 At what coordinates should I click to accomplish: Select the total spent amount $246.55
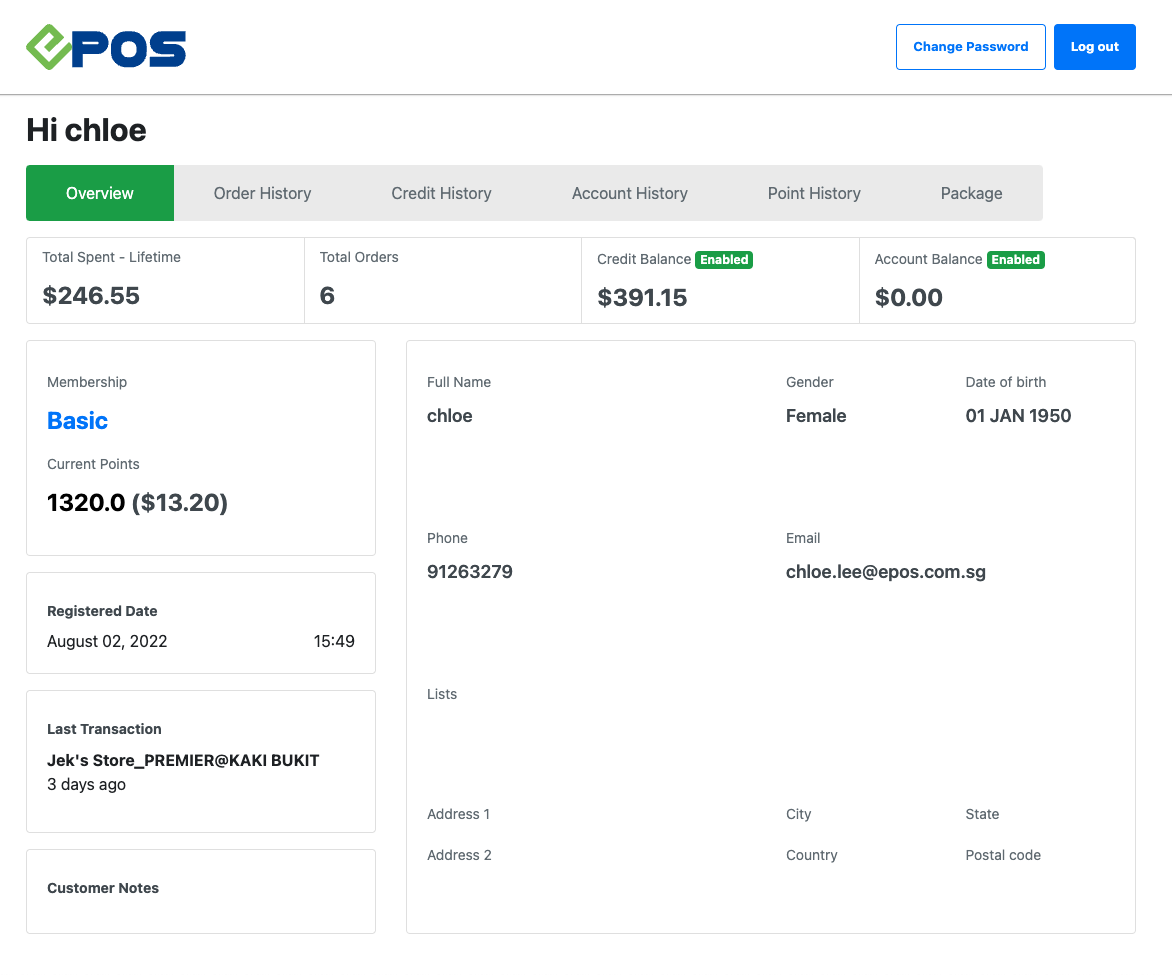(x=91, y=295)
